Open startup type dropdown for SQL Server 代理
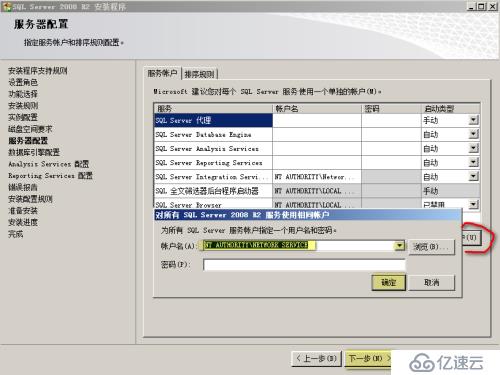The width and height of the screenshot is (500, 375). [x=473, y=120]
